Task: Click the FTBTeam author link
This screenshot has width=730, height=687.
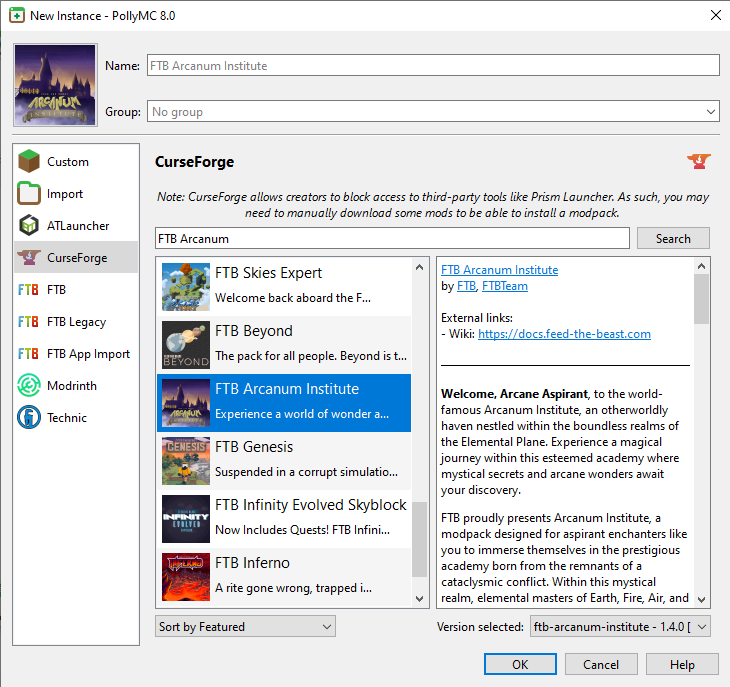Action: [504, 286]
